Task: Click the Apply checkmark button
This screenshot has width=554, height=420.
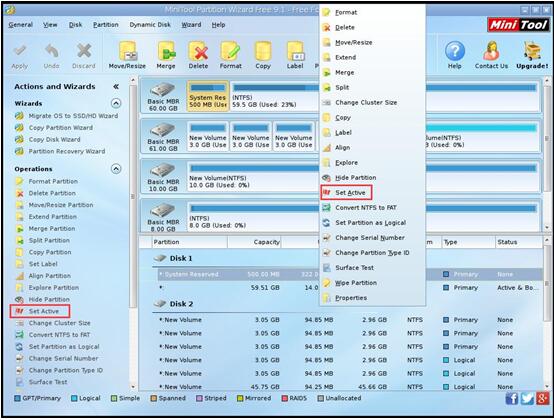Action: tap(19, 57)
